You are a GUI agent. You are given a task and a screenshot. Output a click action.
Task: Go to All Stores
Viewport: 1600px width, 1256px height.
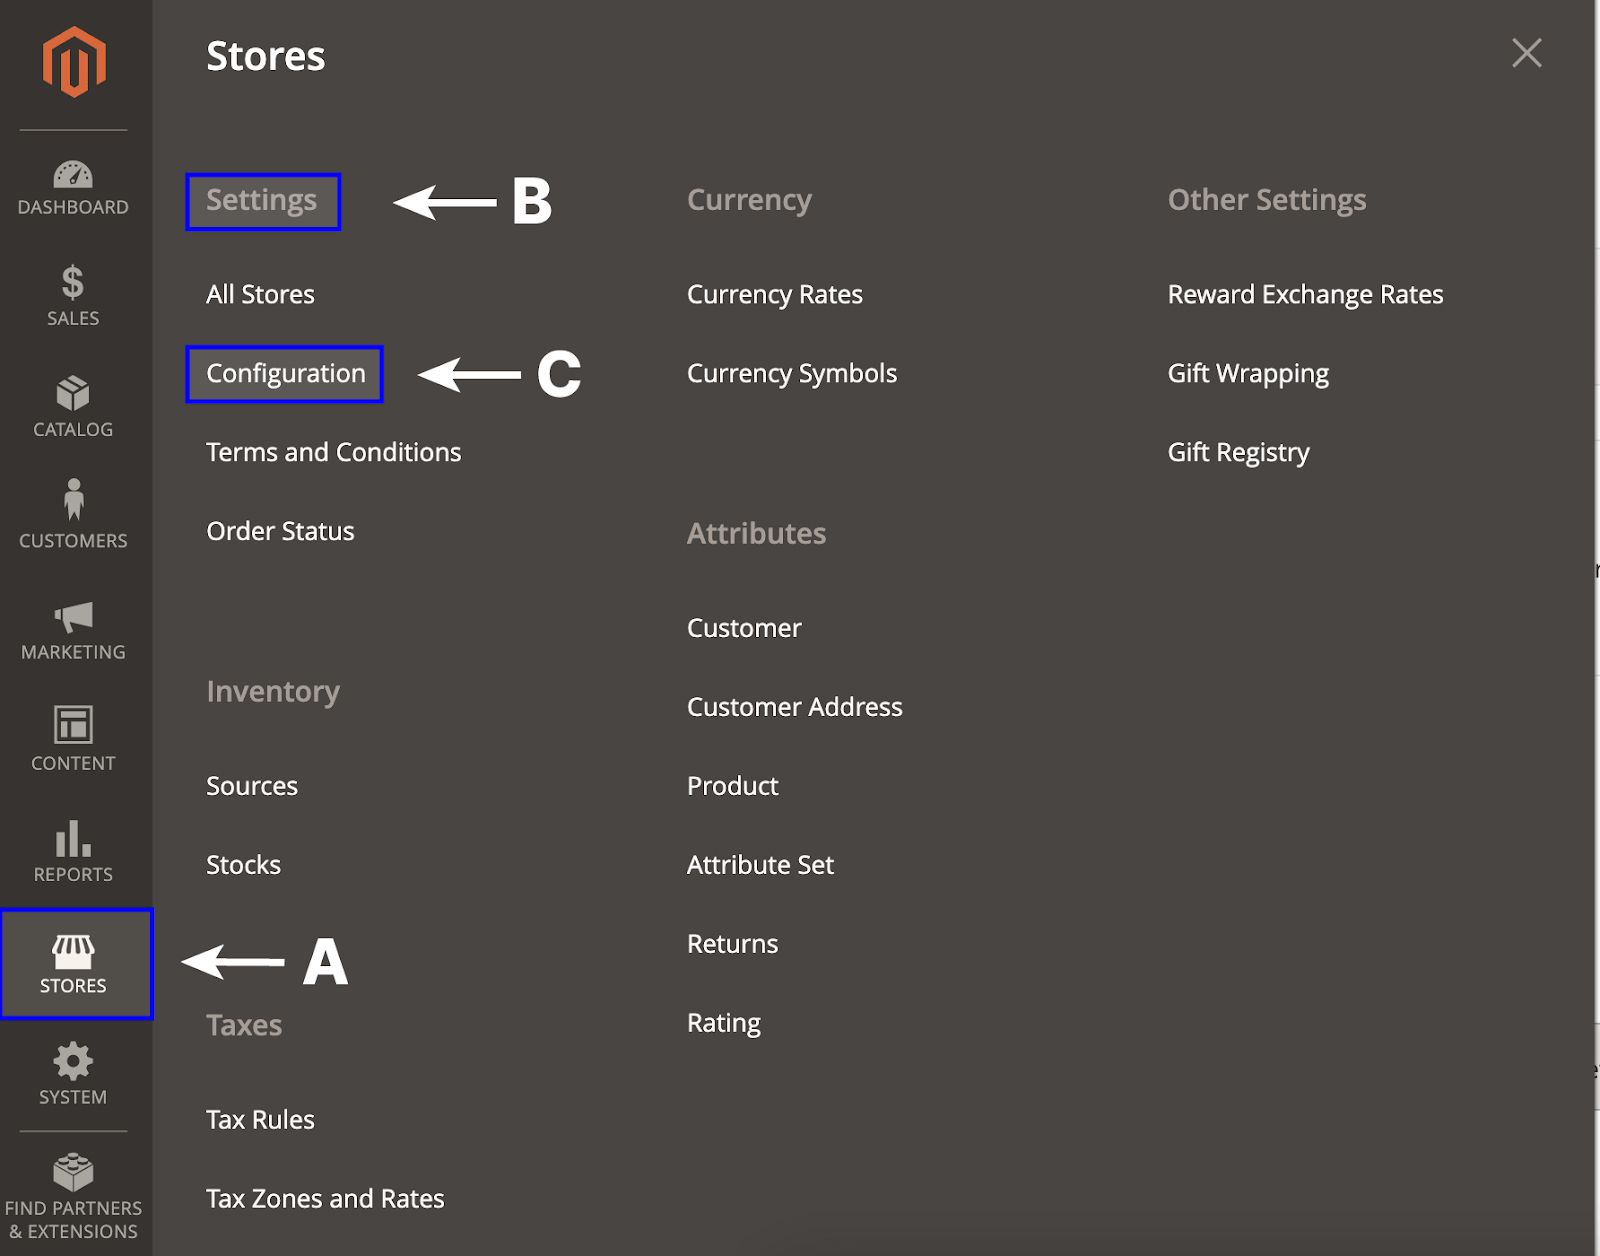pyautogui.click(x=260, y=295)
